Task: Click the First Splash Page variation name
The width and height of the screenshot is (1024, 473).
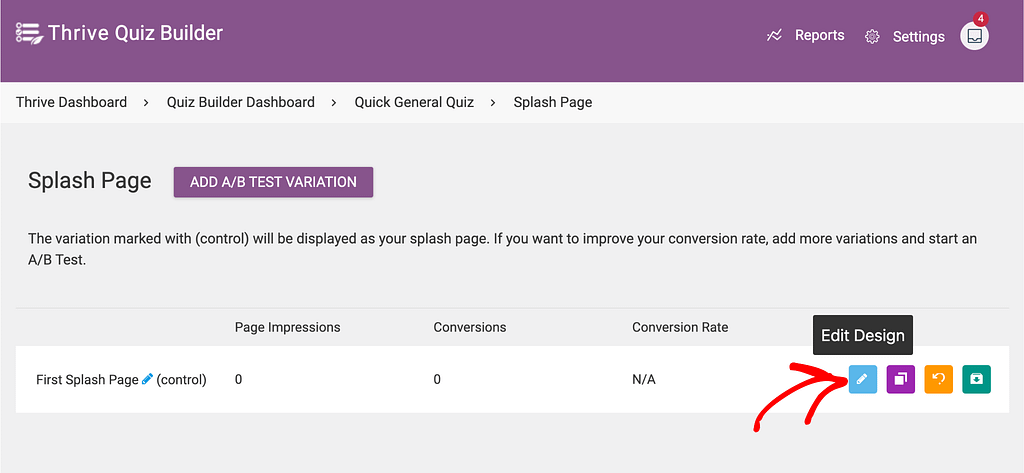Action: pos(87,380)
